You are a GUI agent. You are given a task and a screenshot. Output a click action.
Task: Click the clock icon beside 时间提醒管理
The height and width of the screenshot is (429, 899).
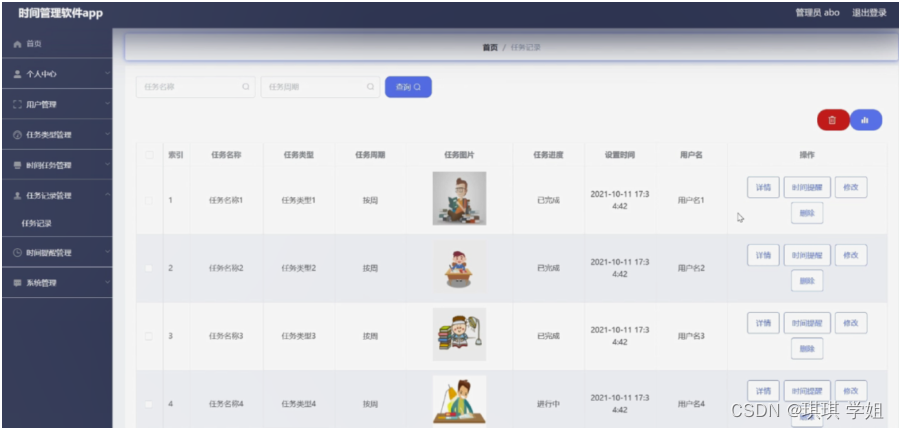17,252
